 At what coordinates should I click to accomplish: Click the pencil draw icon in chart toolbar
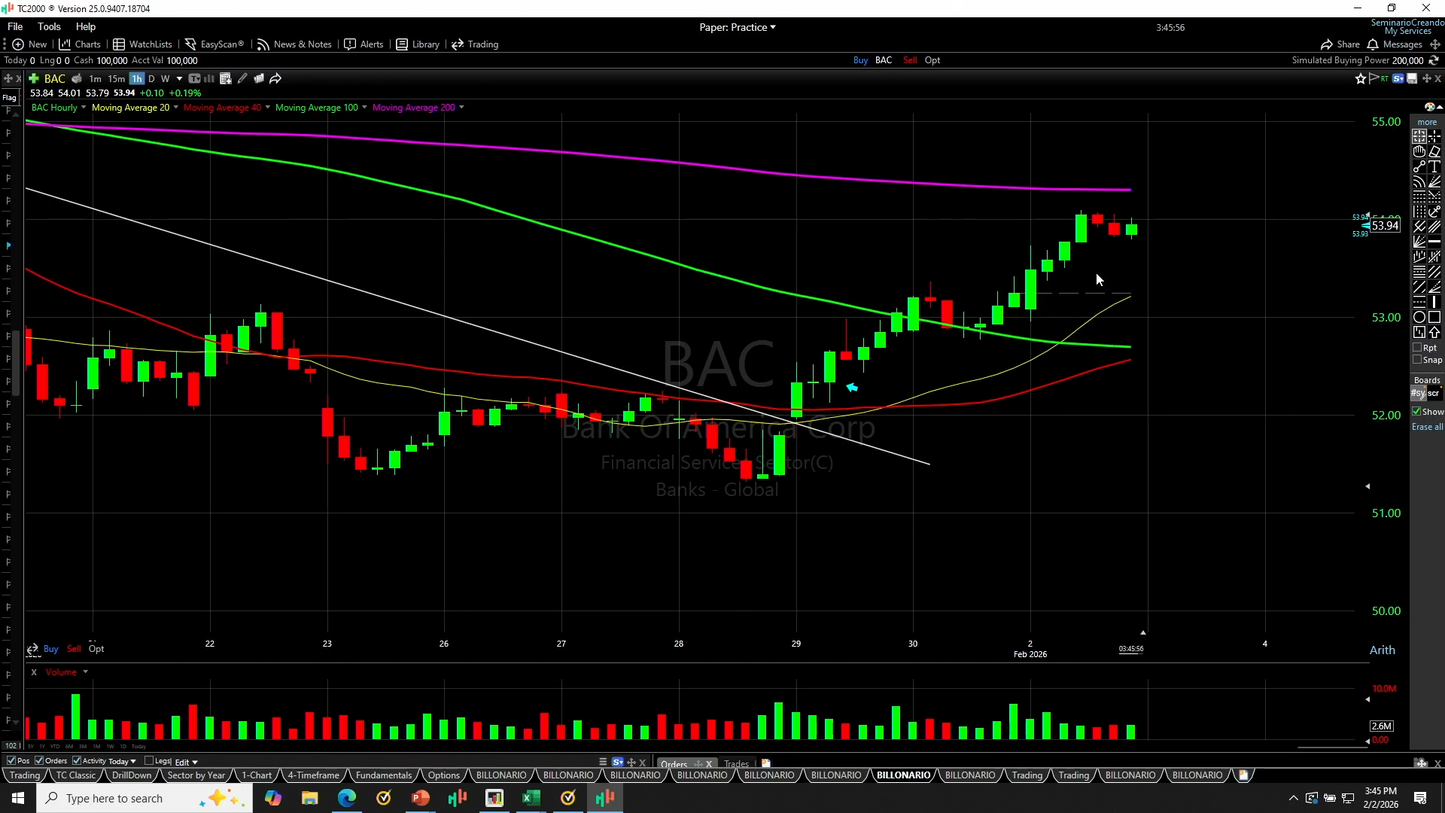pos(242,79)
